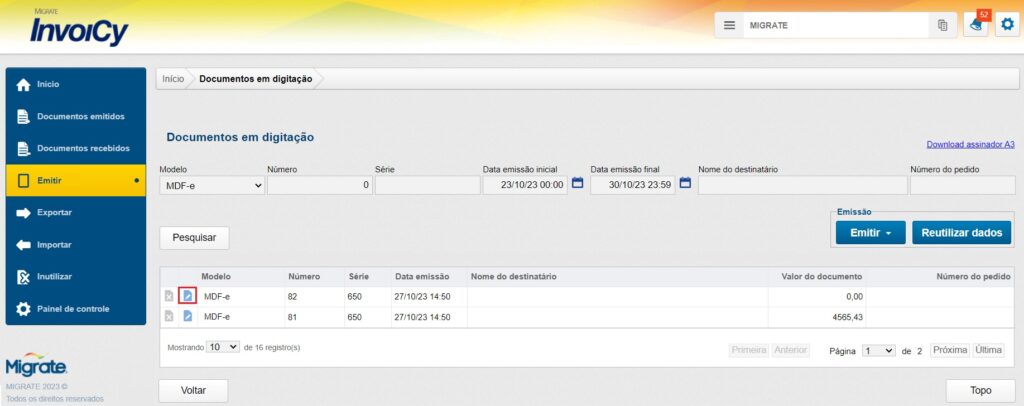The image size is (1024, 406).
Task: Click the delete icon for MDF-e number 81
Action: tap(169, 316)
